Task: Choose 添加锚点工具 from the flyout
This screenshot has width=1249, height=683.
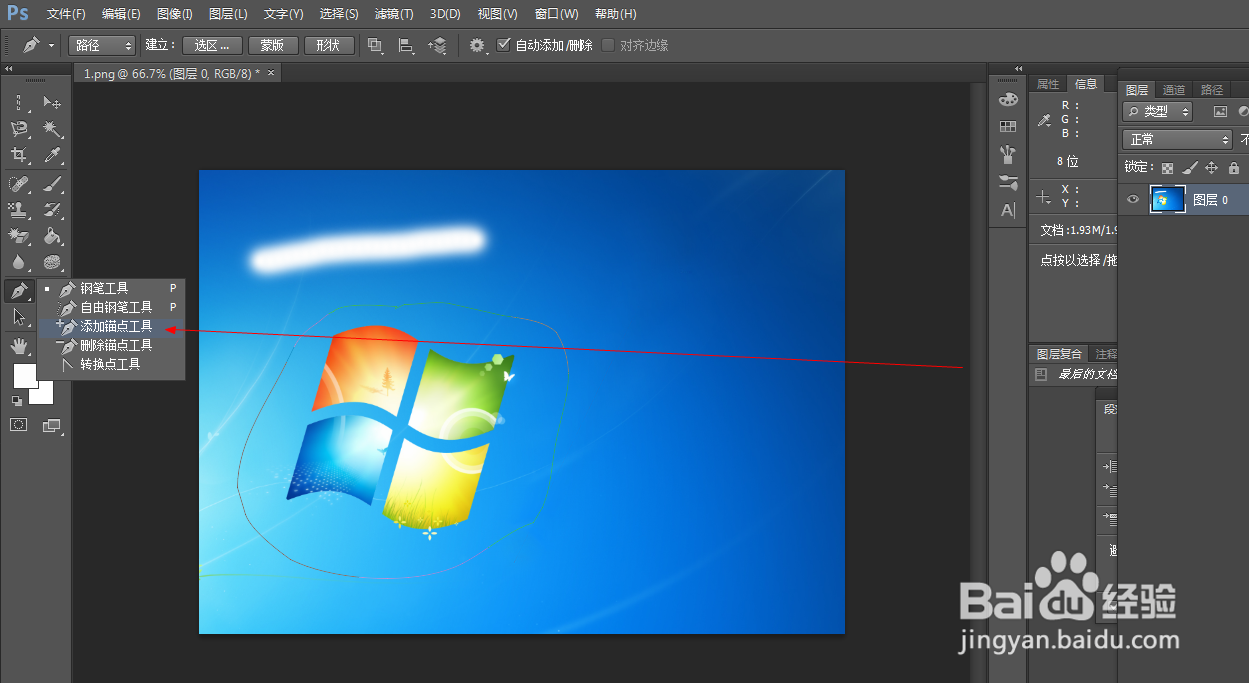Action: 112,326
